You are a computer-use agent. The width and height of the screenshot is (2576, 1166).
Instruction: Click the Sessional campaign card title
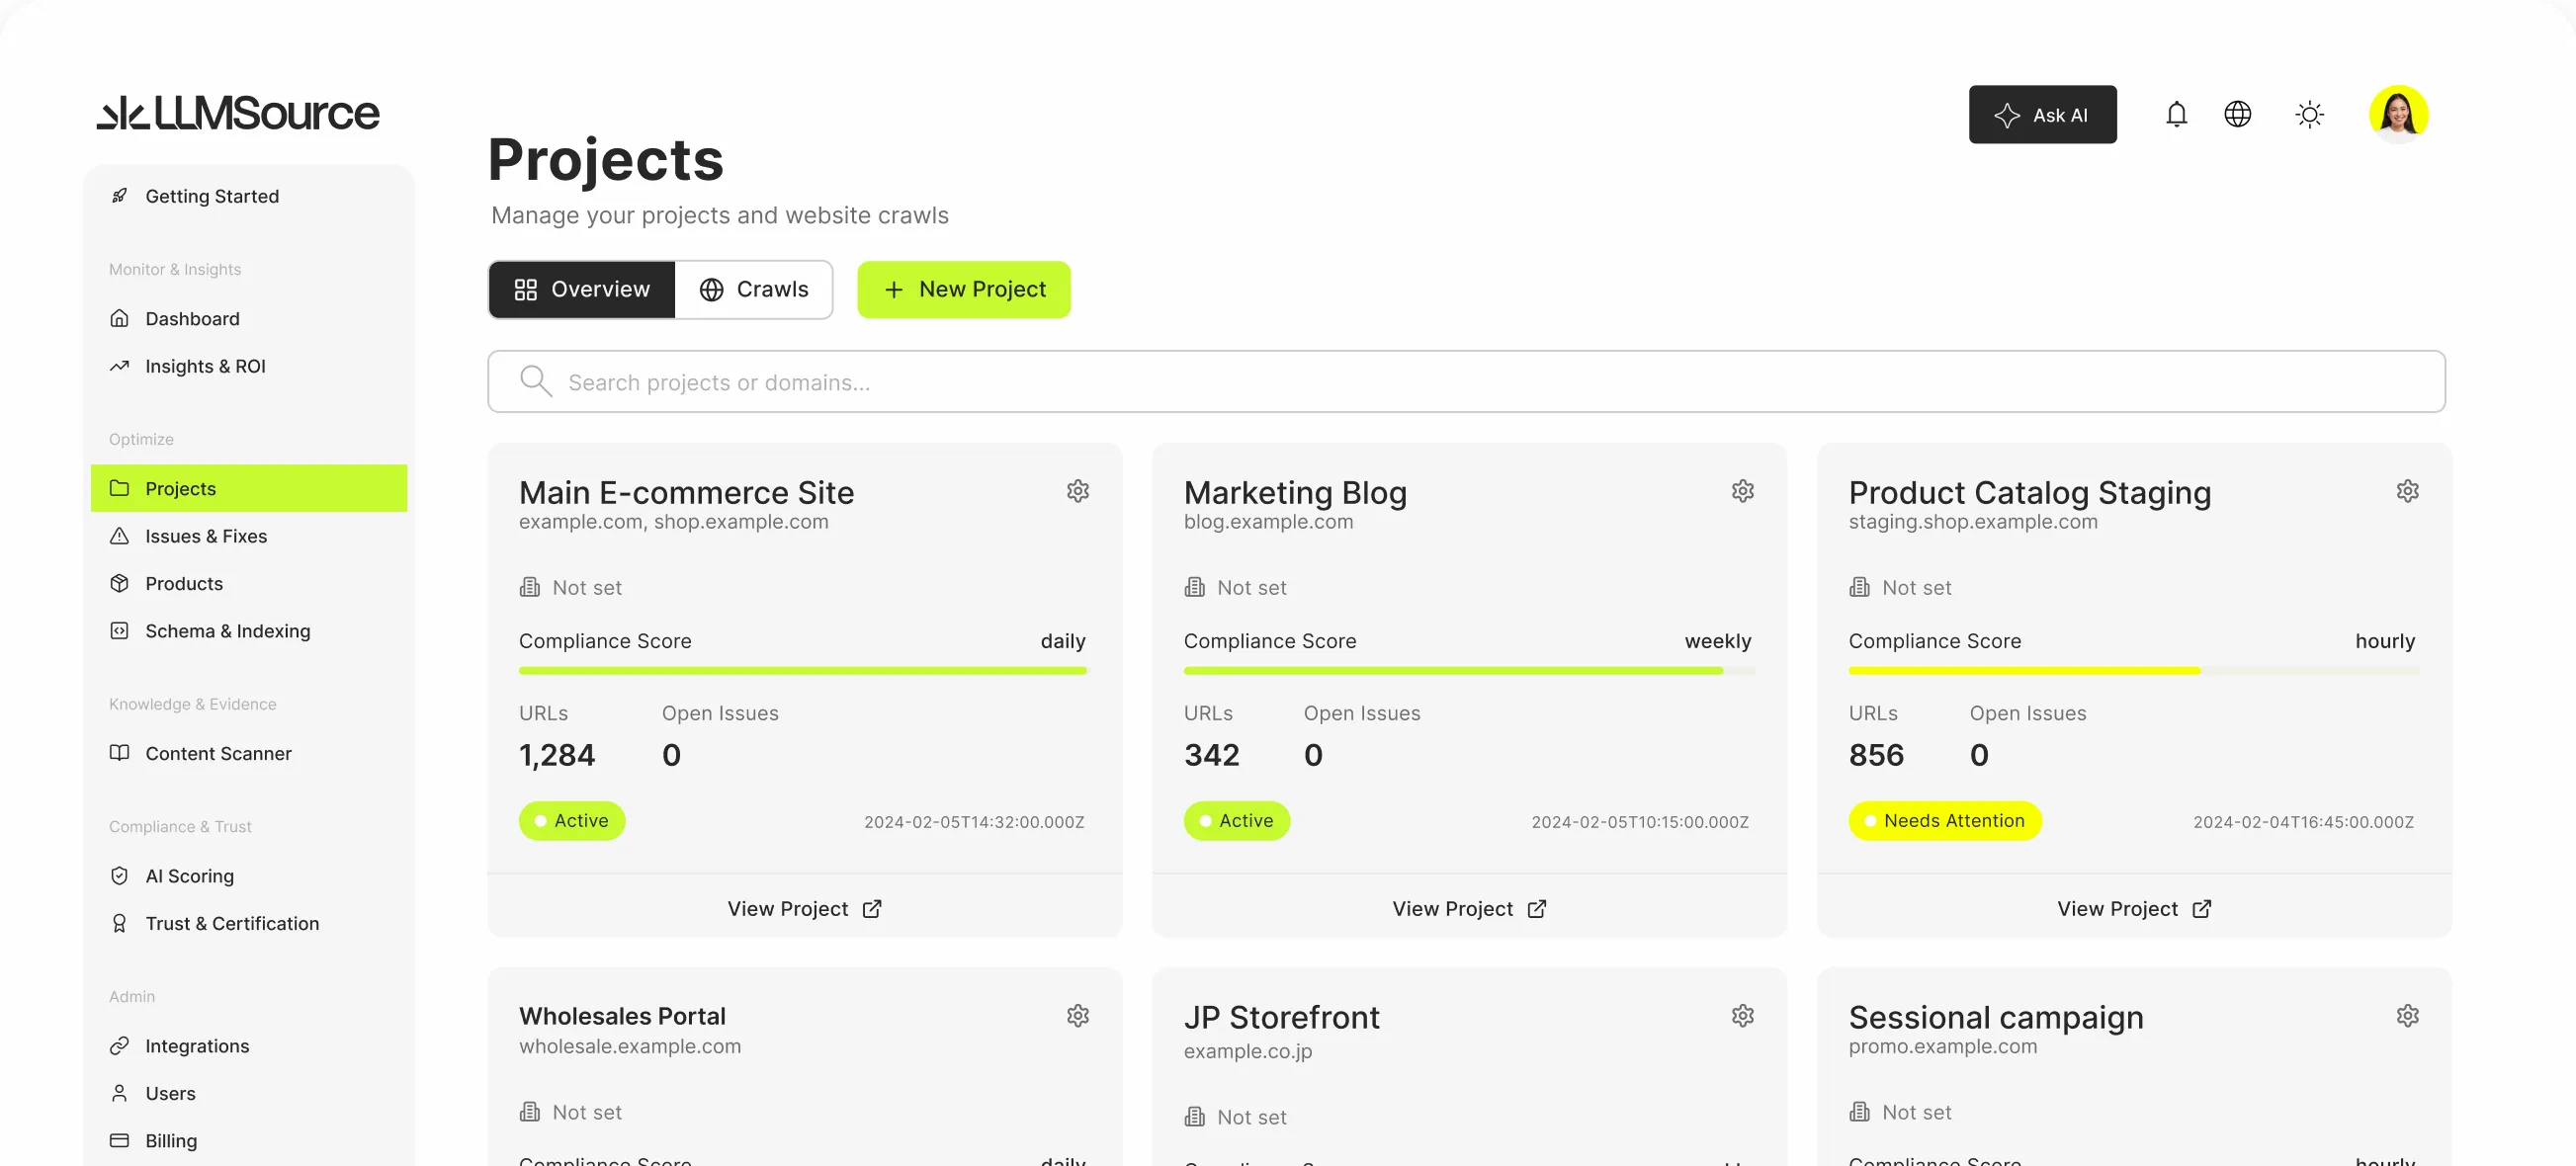pos(1996,1017)
